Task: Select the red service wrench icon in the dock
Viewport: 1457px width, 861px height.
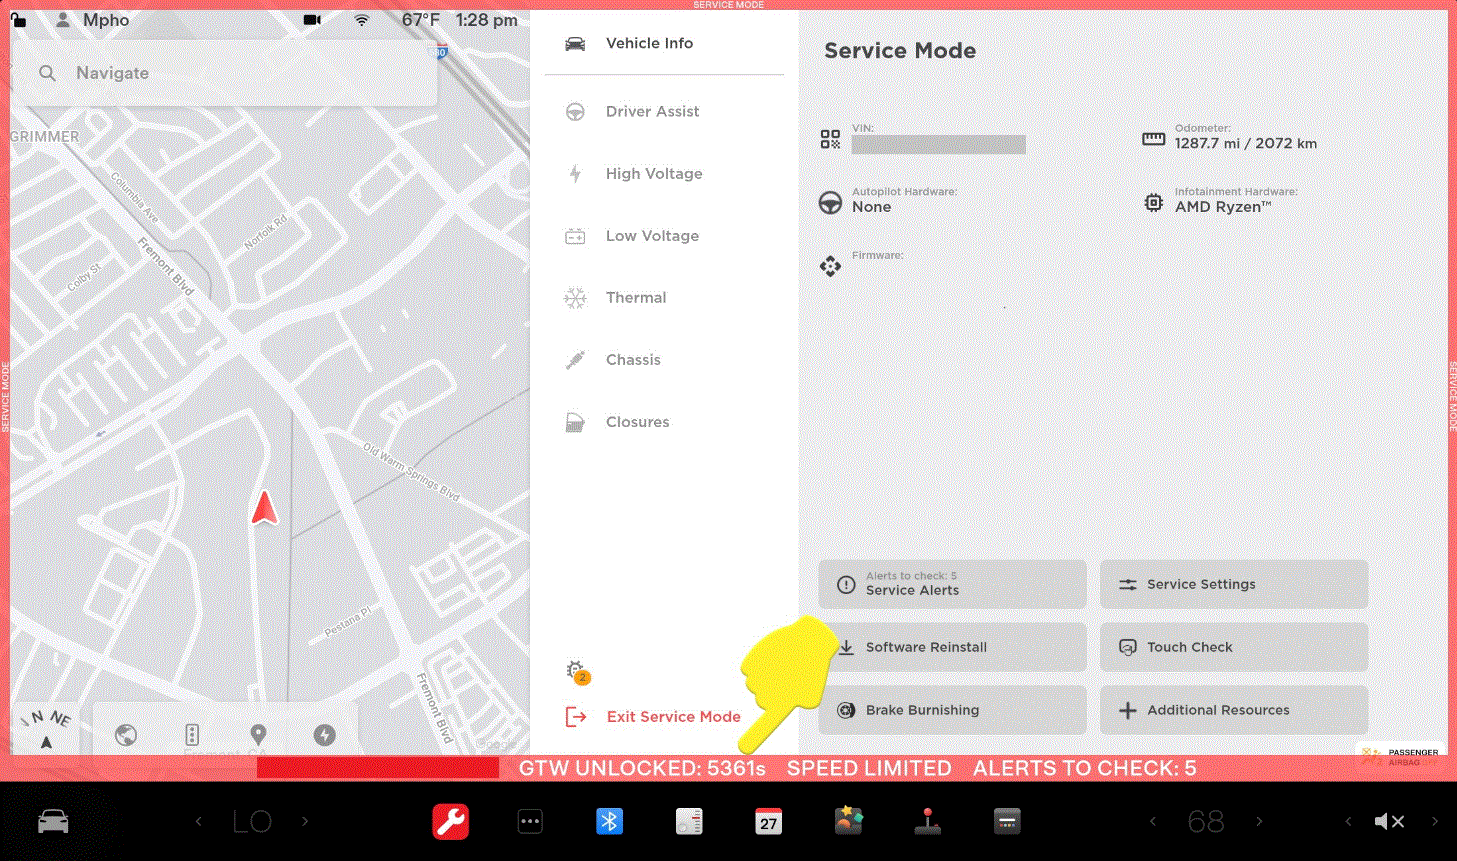Action: 450,821
